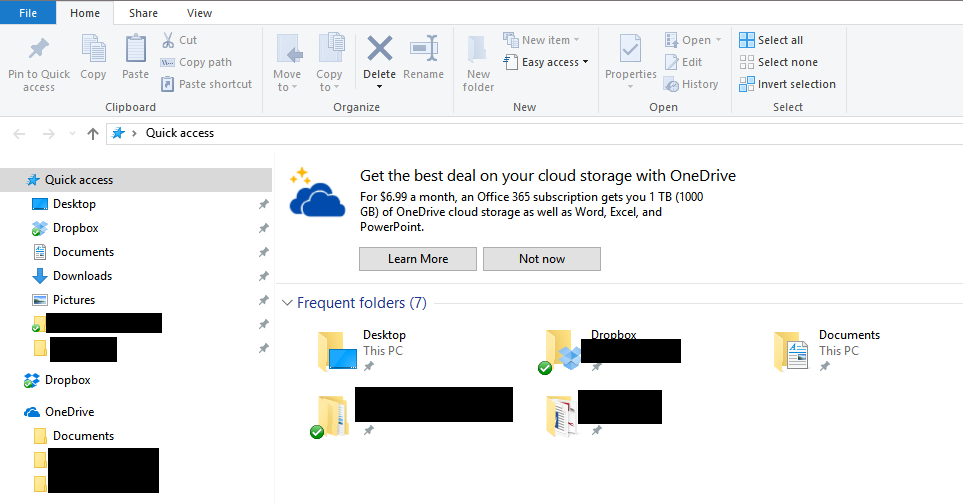
Task: Switch to the View tab
Action: coord(199,13)
